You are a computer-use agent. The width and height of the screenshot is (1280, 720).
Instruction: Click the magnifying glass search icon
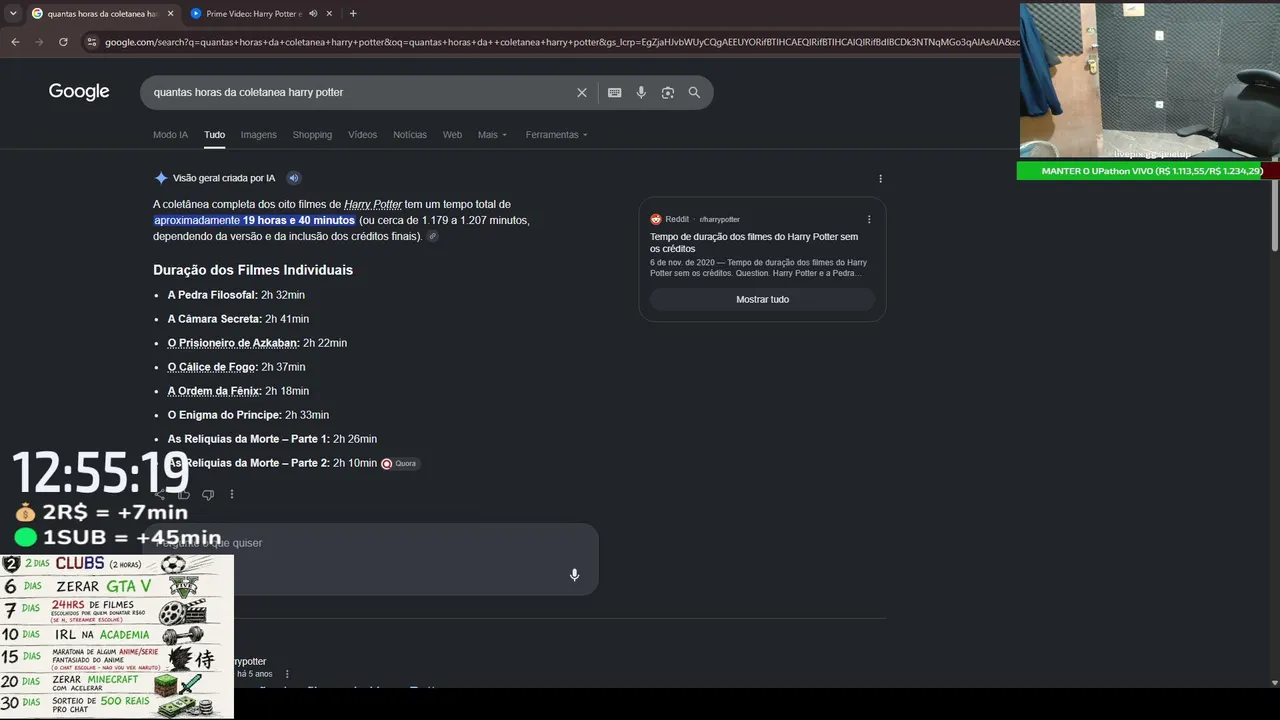point(694,93)
